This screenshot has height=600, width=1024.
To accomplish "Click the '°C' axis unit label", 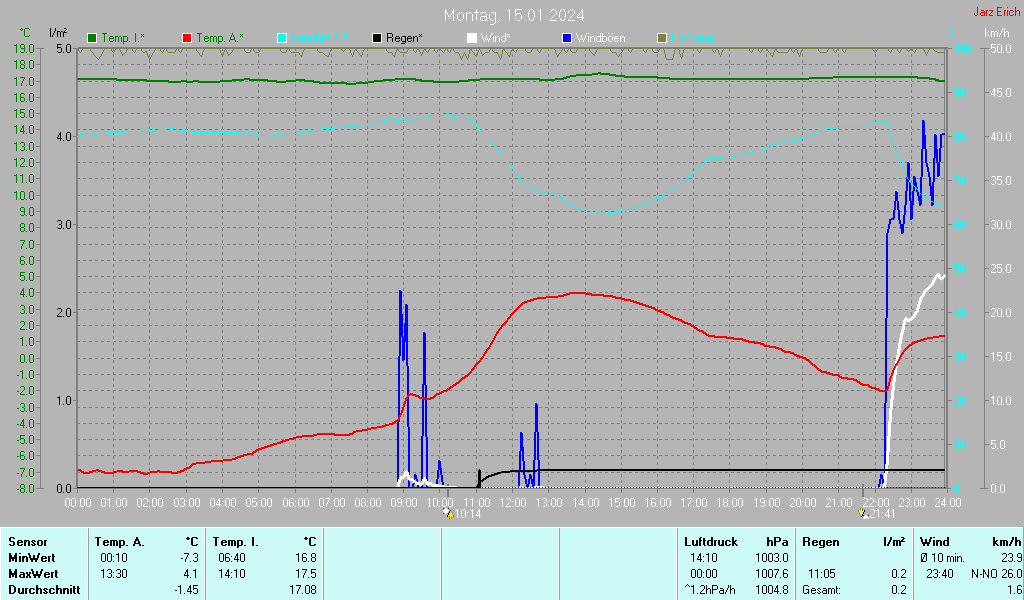I will (25, 33).
